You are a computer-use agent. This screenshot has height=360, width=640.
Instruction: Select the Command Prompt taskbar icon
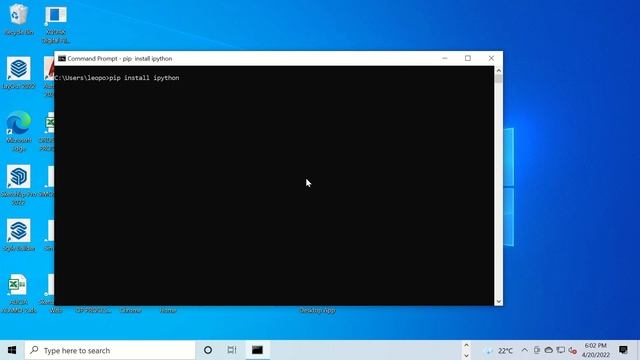pos(257,350)
